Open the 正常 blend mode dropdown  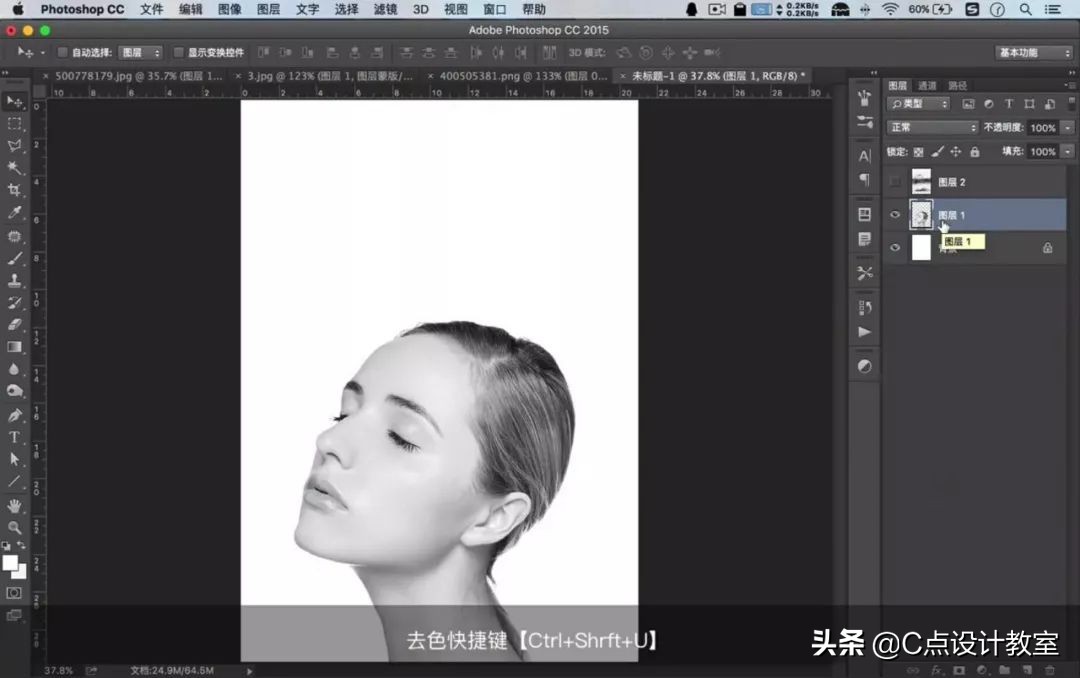click(932, 127)
